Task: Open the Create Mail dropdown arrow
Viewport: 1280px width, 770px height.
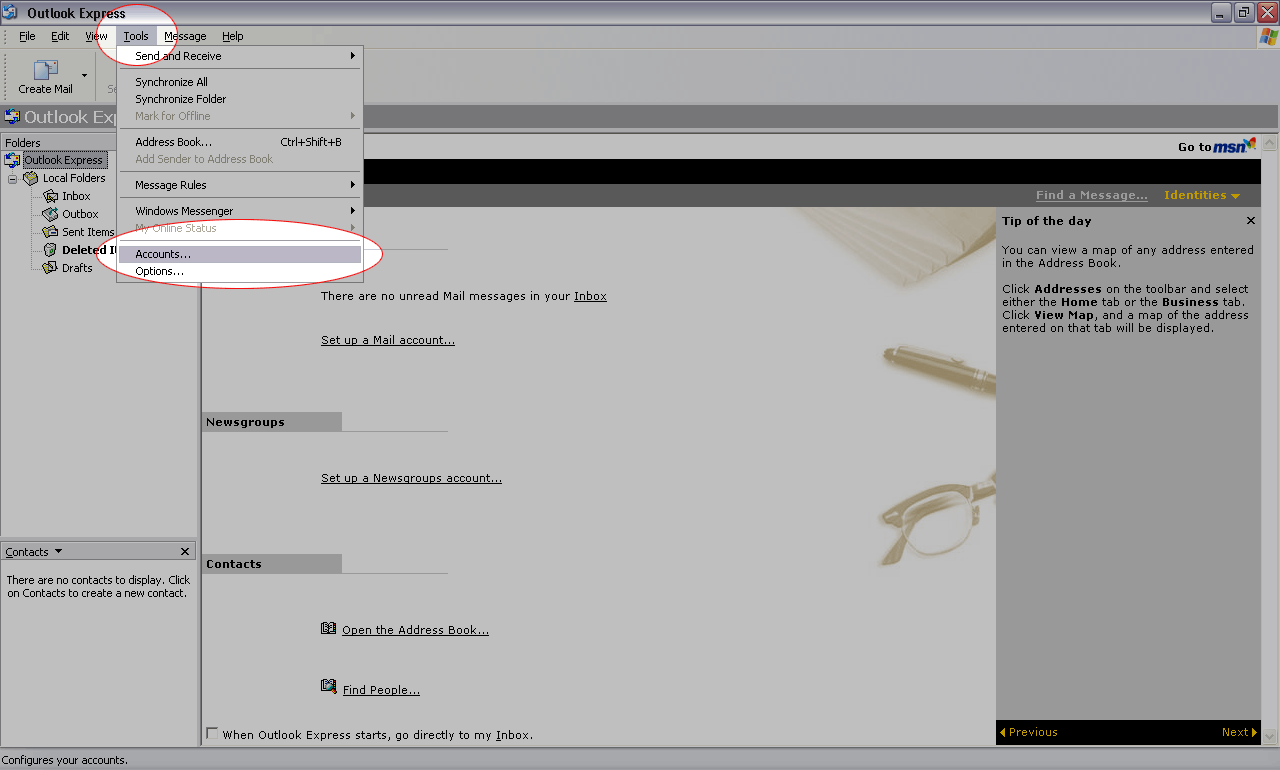Action: 84,75
